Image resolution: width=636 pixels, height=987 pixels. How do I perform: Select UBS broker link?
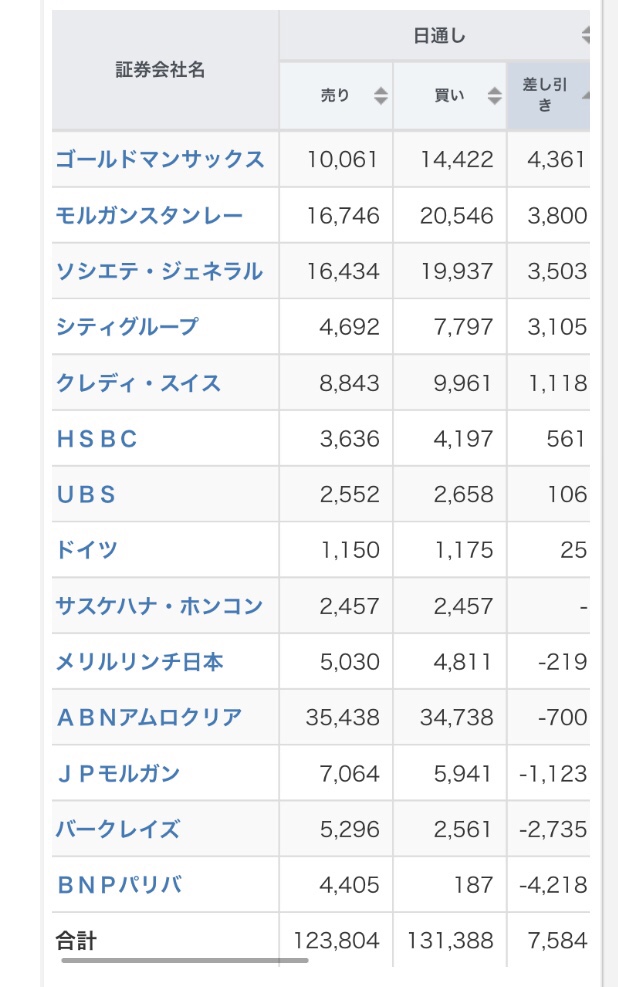(86, 494)
